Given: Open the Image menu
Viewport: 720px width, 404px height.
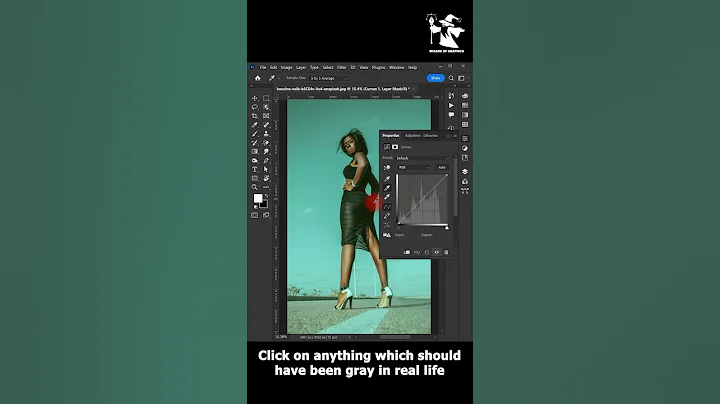Looking at the screenshot, I should coord(287,67).
